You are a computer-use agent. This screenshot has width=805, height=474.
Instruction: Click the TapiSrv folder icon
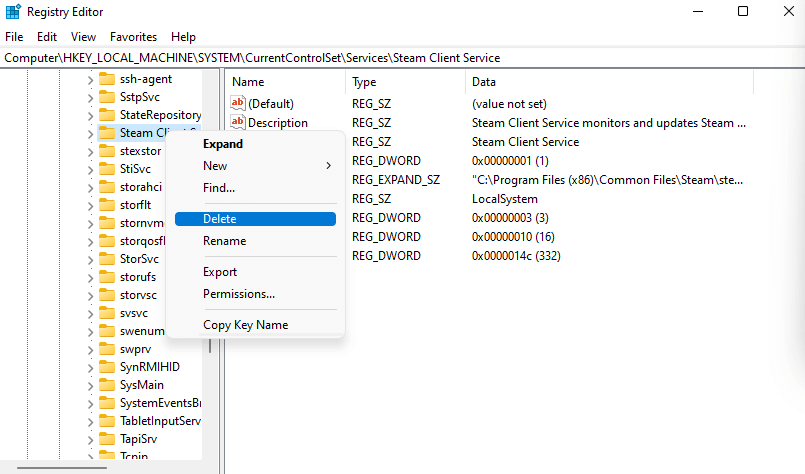107,439
